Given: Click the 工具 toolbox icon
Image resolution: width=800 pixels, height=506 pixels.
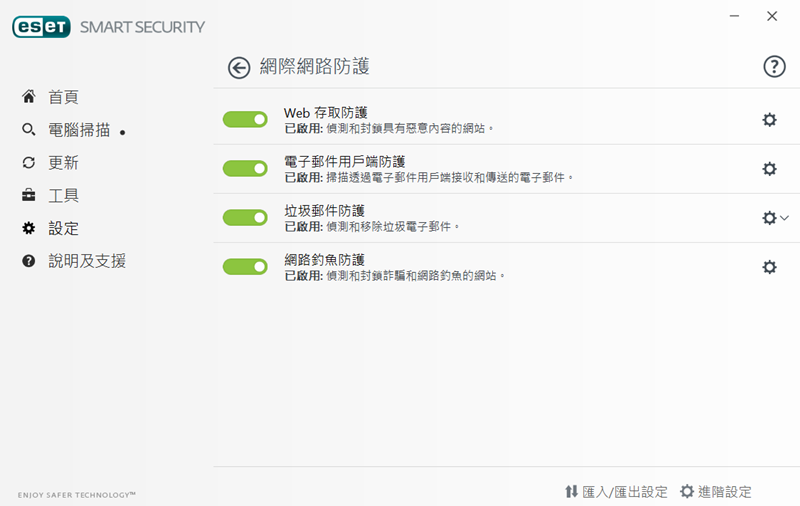Looking at the screenshot, I should tap(29, 195).
